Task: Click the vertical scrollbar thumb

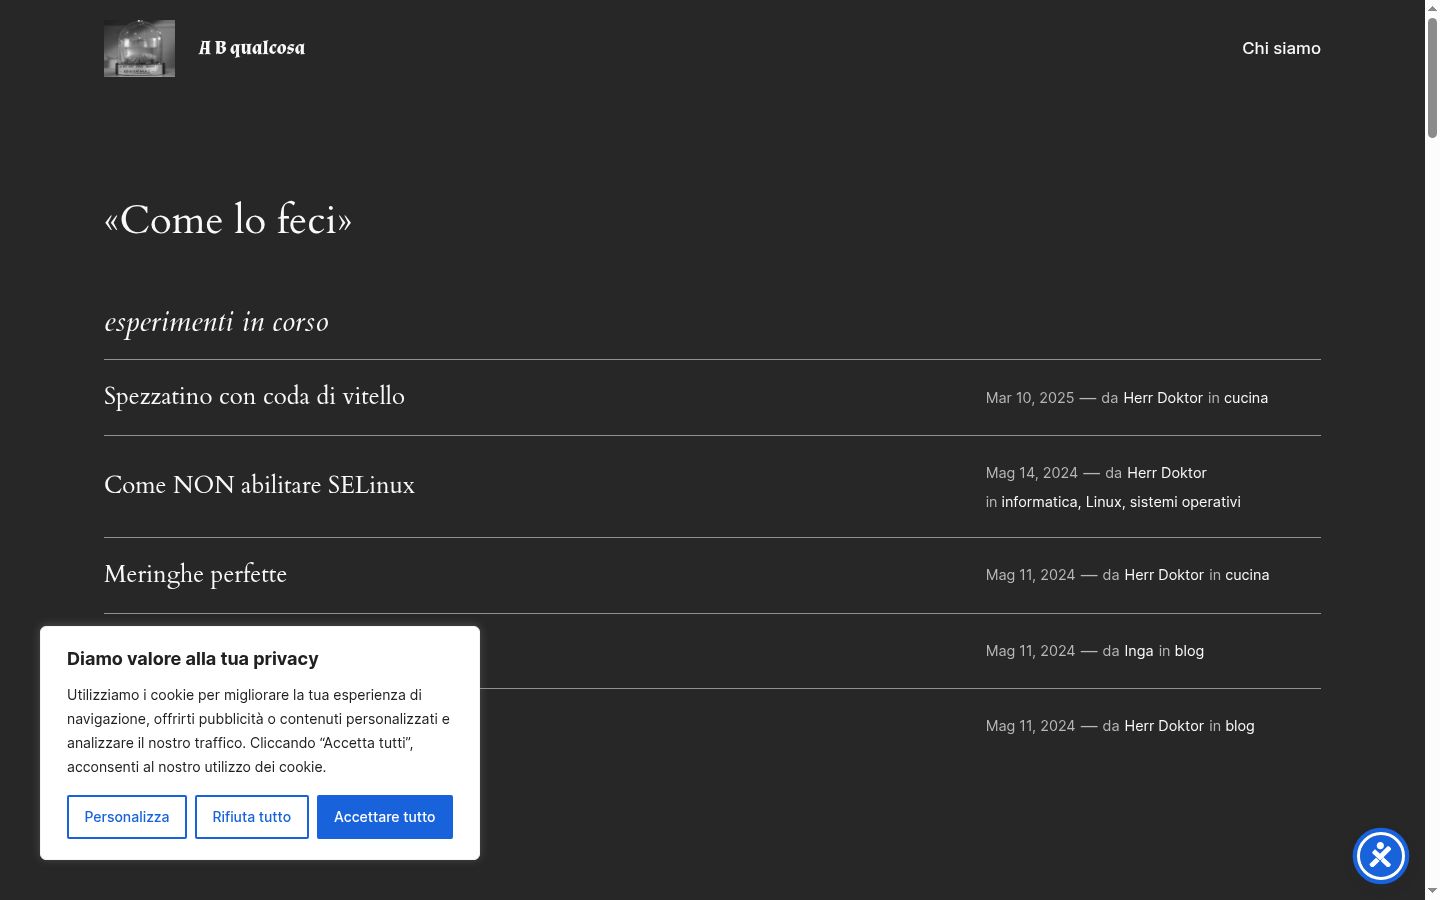Action: (x=1432, y=77)
